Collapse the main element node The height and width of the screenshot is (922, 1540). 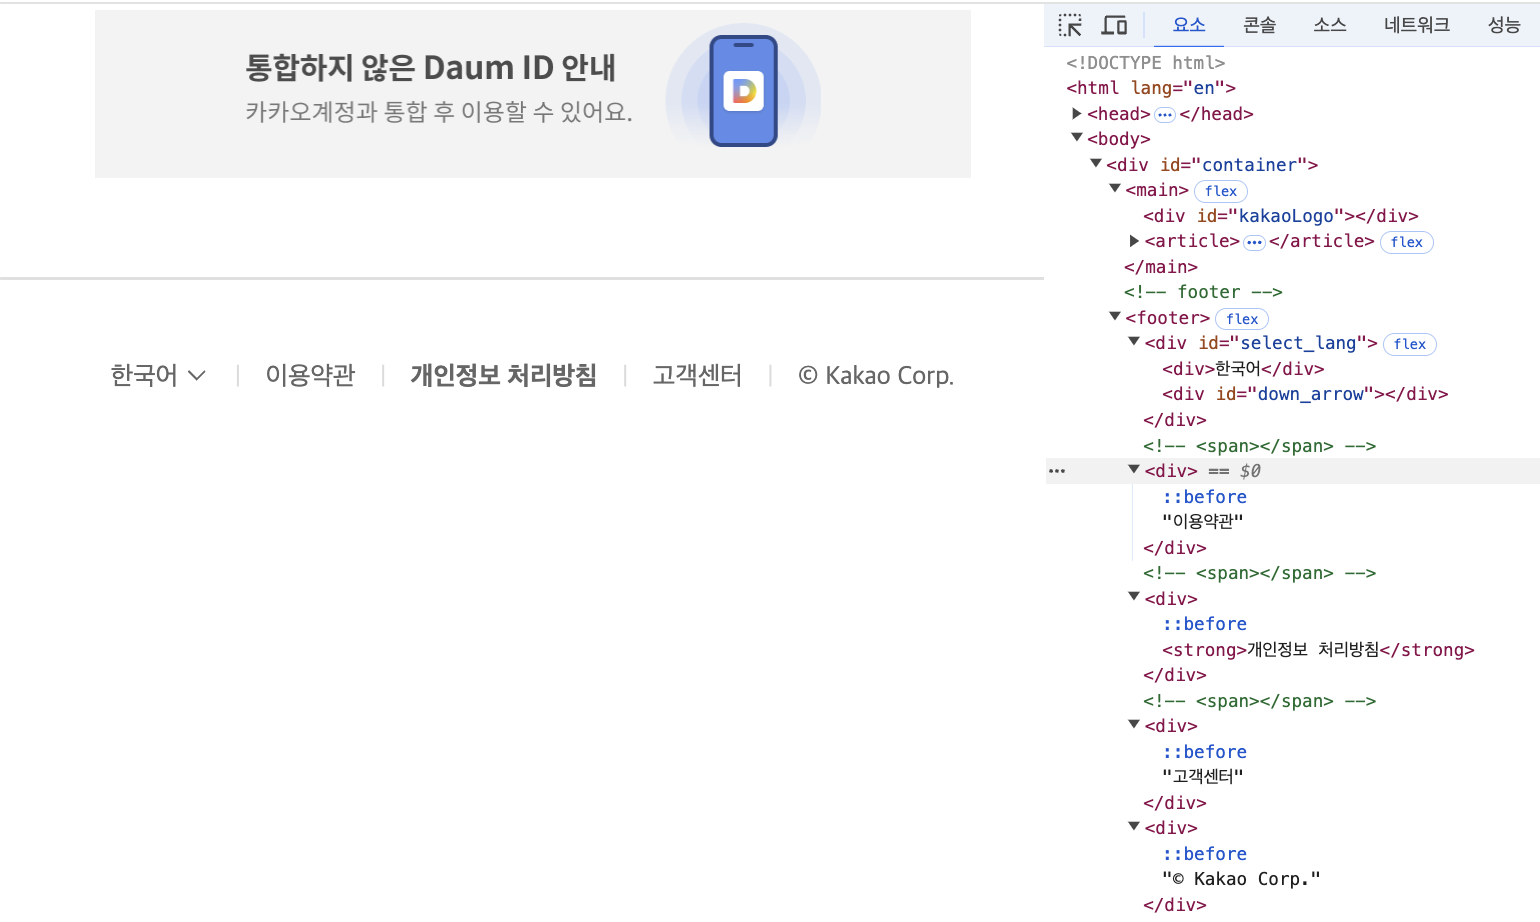1115,189
